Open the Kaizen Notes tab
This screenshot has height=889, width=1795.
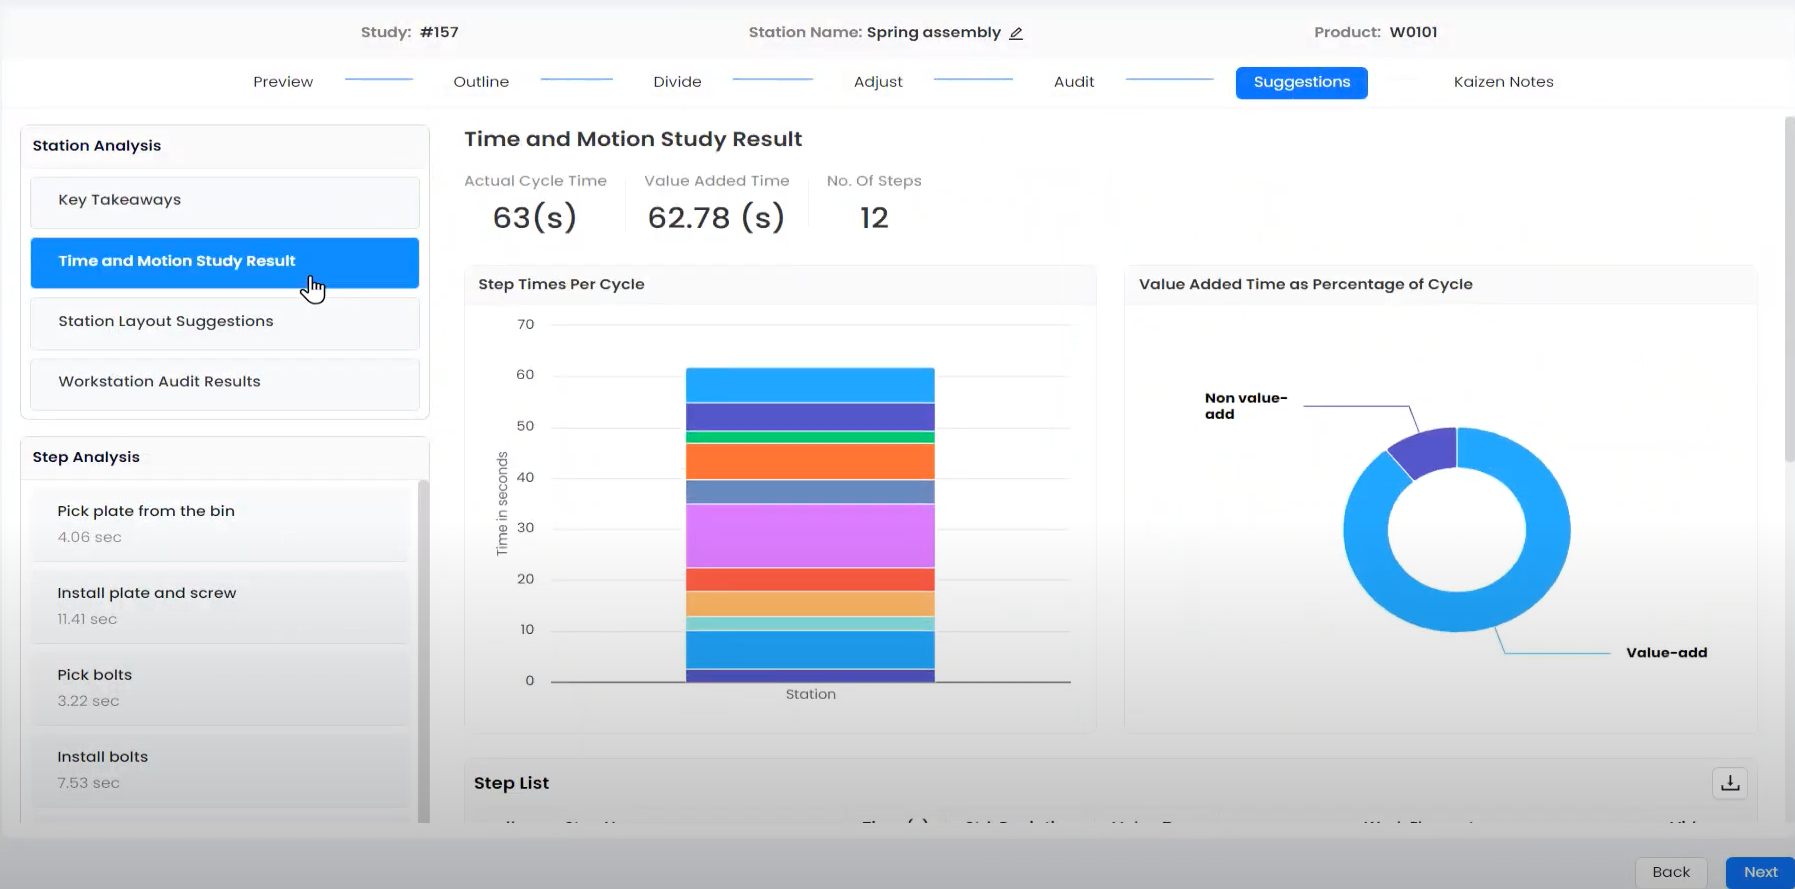[1503, 82]
